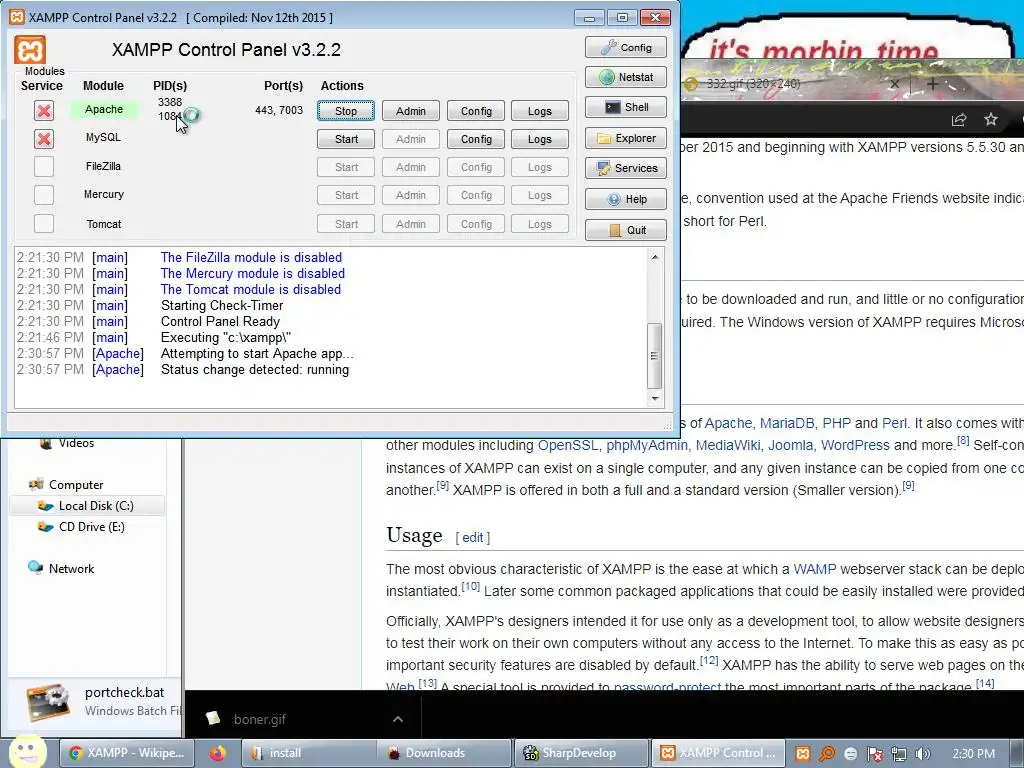Open the Windows Start button
This screenshot has height=768, width=1024.
click(x=27, y=752)
